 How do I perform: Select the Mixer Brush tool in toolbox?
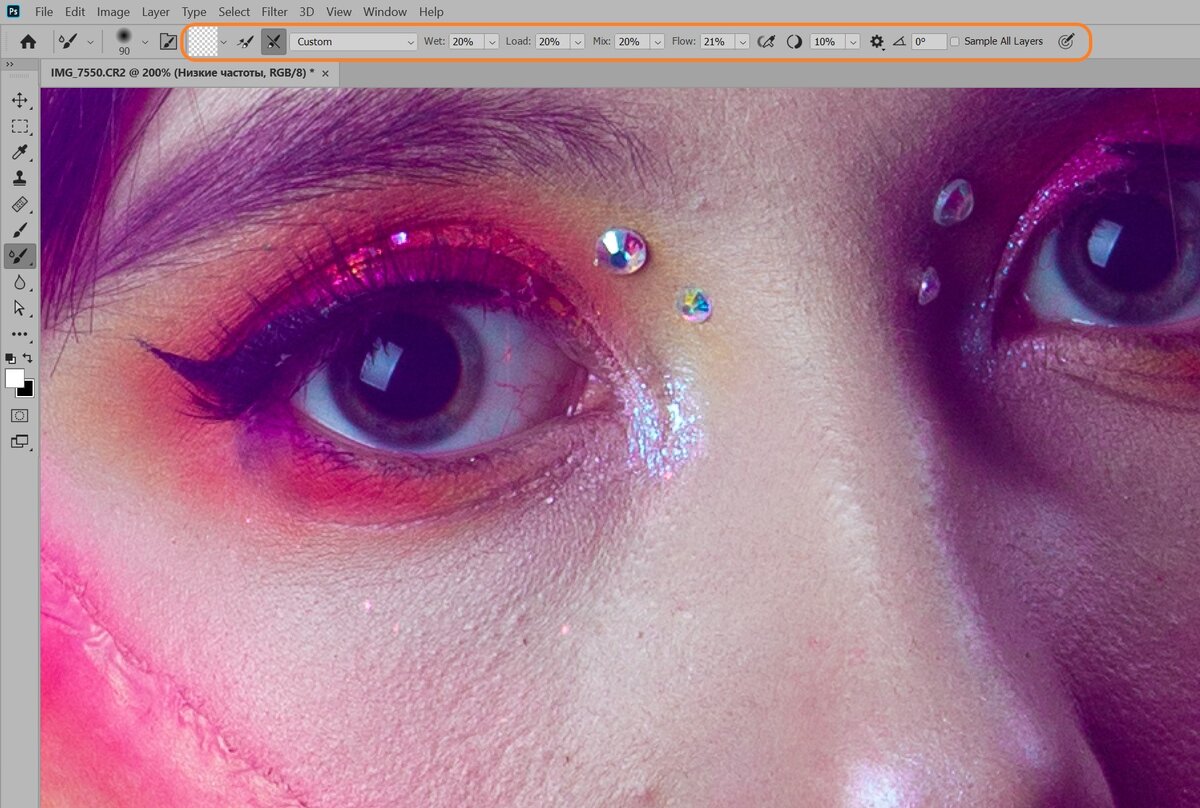pos(19,256)
